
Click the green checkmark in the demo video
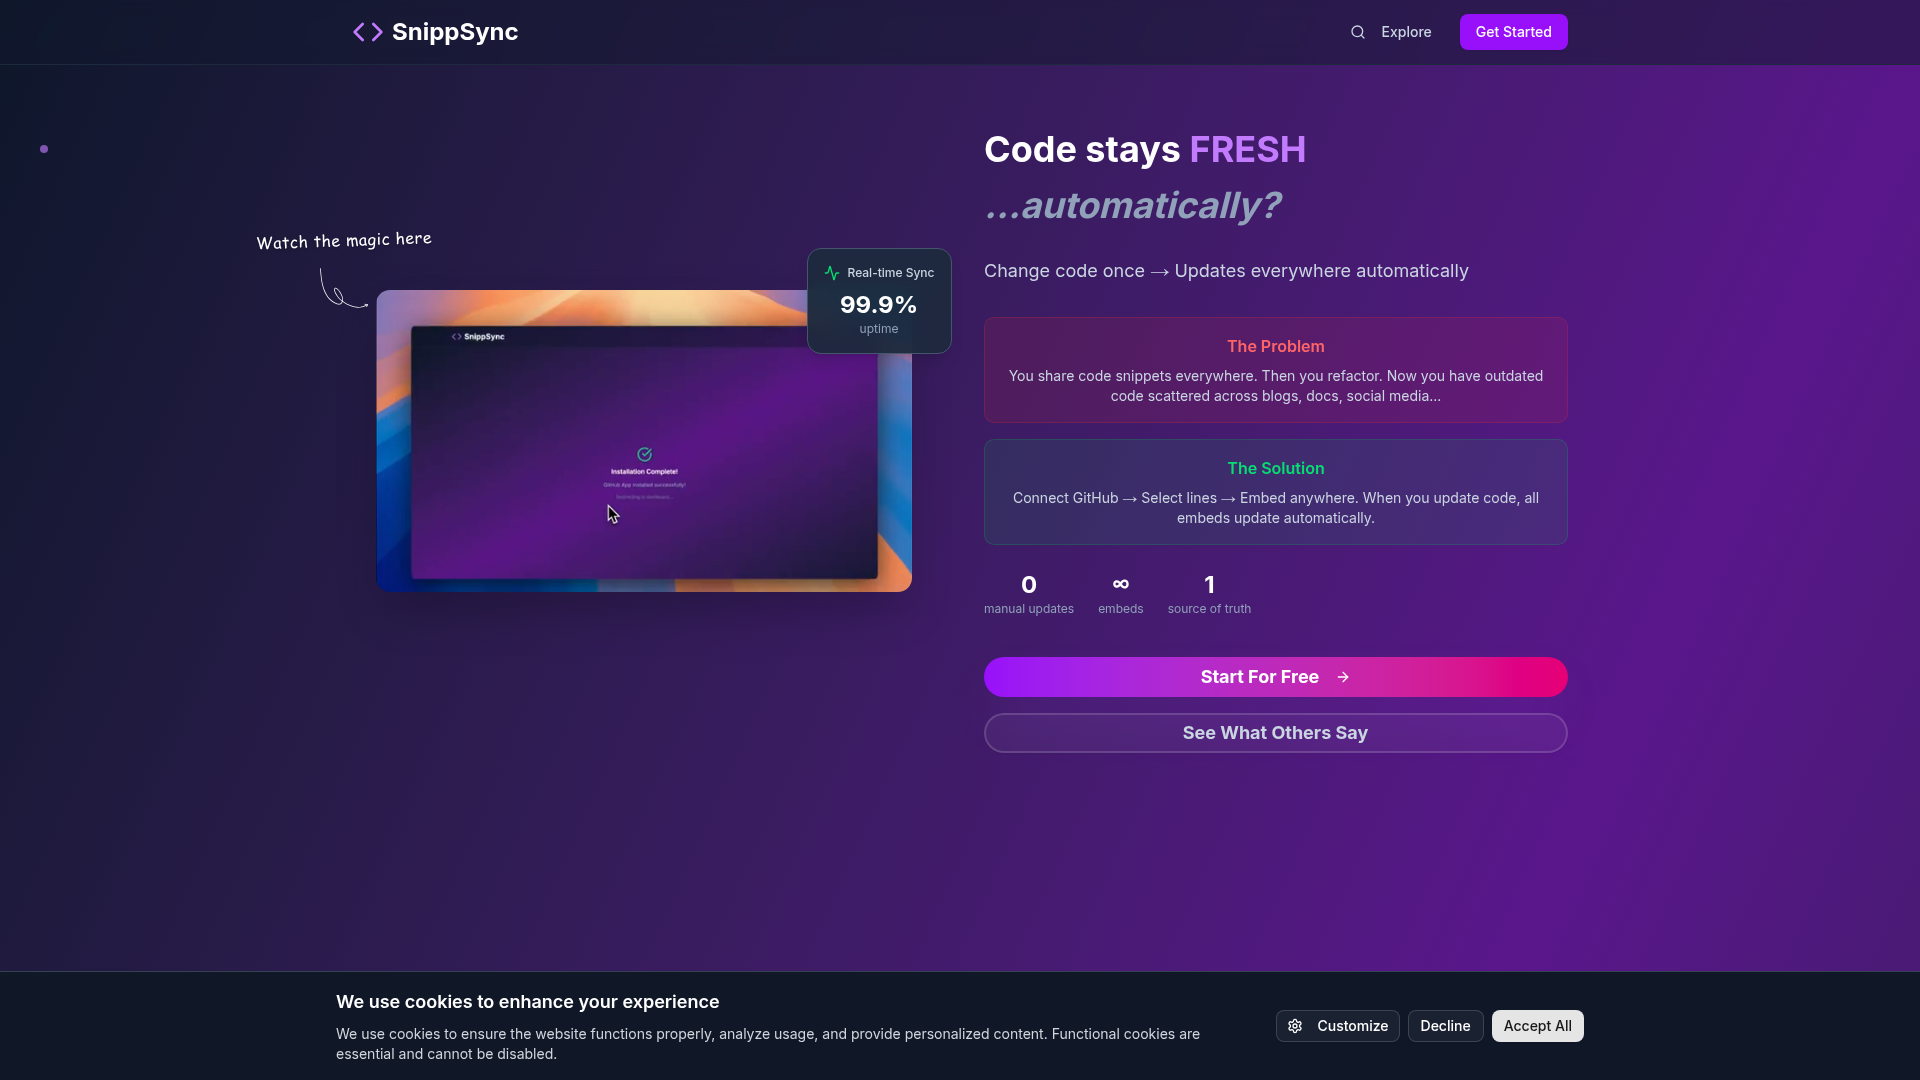click(645, 454)
